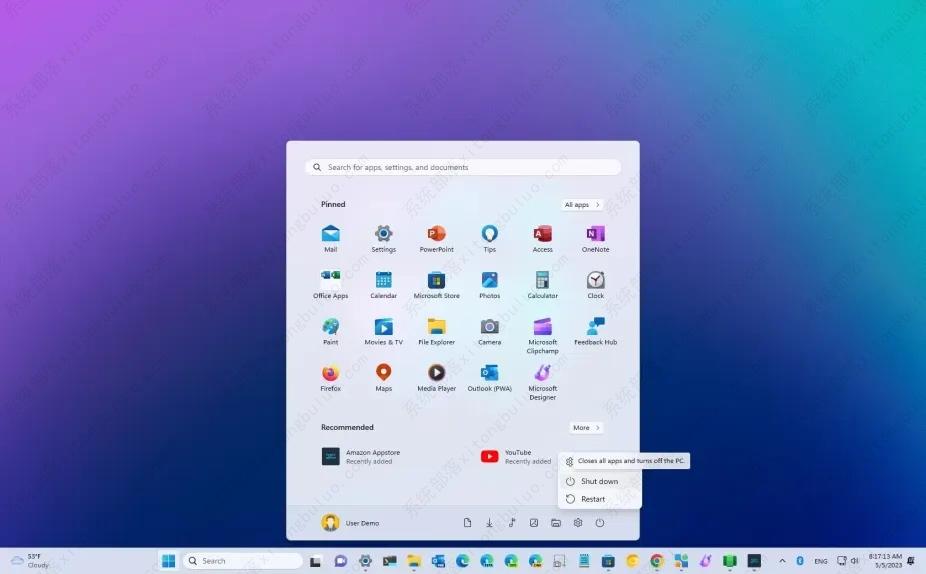The height and width of the screenshot is (574, 926).
Task: Open recommended YouTube item
Action: click(x=515, y=456)
